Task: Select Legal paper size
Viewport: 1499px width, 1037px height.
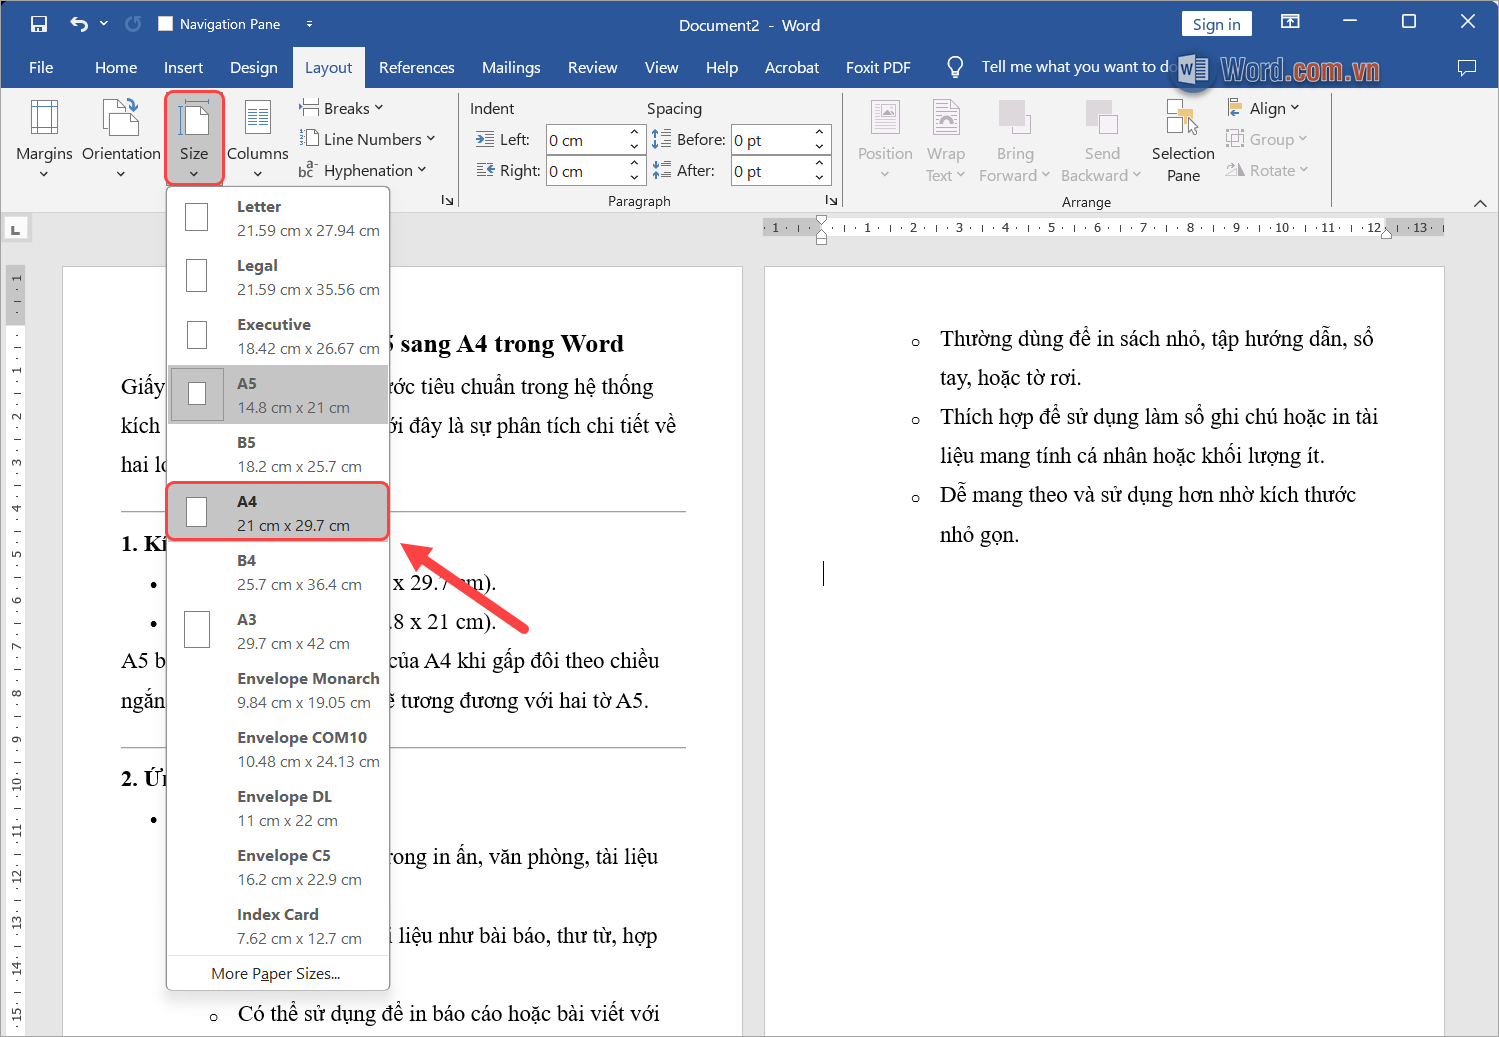Action: click(x=278, y=277)
